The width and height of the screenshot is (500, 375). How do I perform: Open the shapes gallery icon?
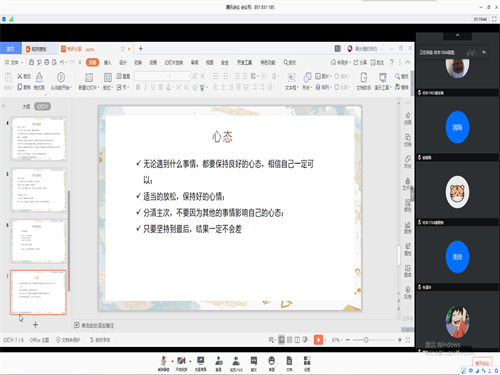(x=307, y=81)
